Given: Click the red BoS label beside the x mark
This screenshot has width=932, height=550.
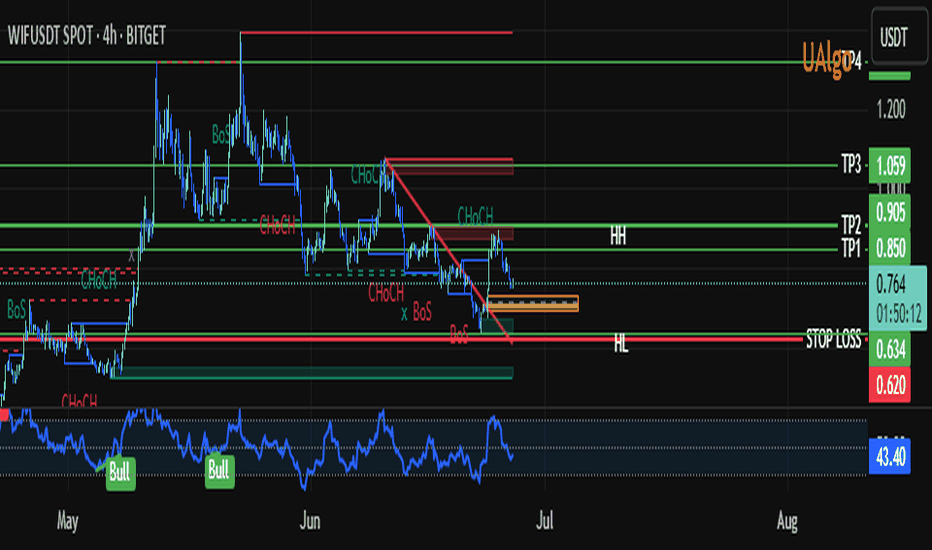Looking at the screenshot, I should point(422,312).
